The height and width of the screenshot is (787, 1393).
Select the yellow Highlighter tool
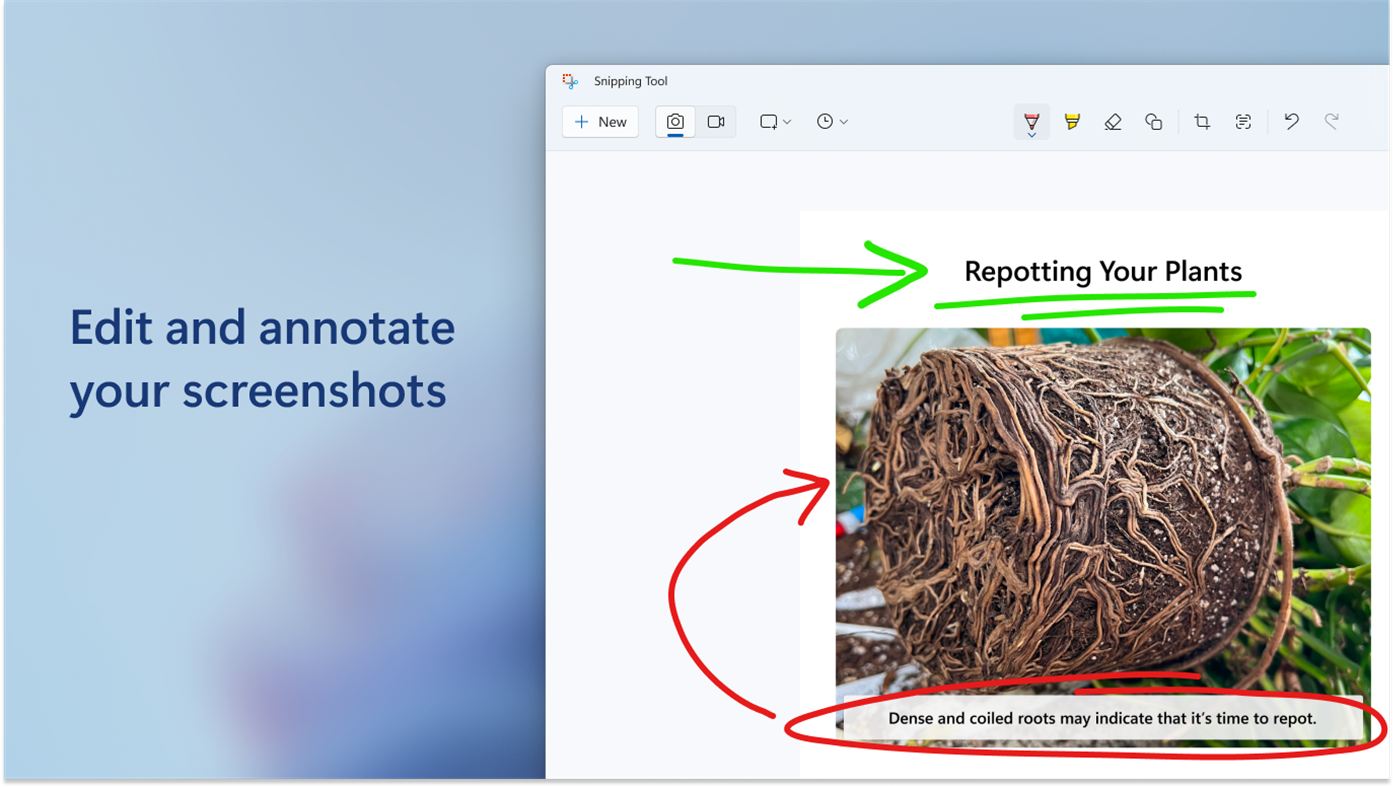tap(1071, 121)
